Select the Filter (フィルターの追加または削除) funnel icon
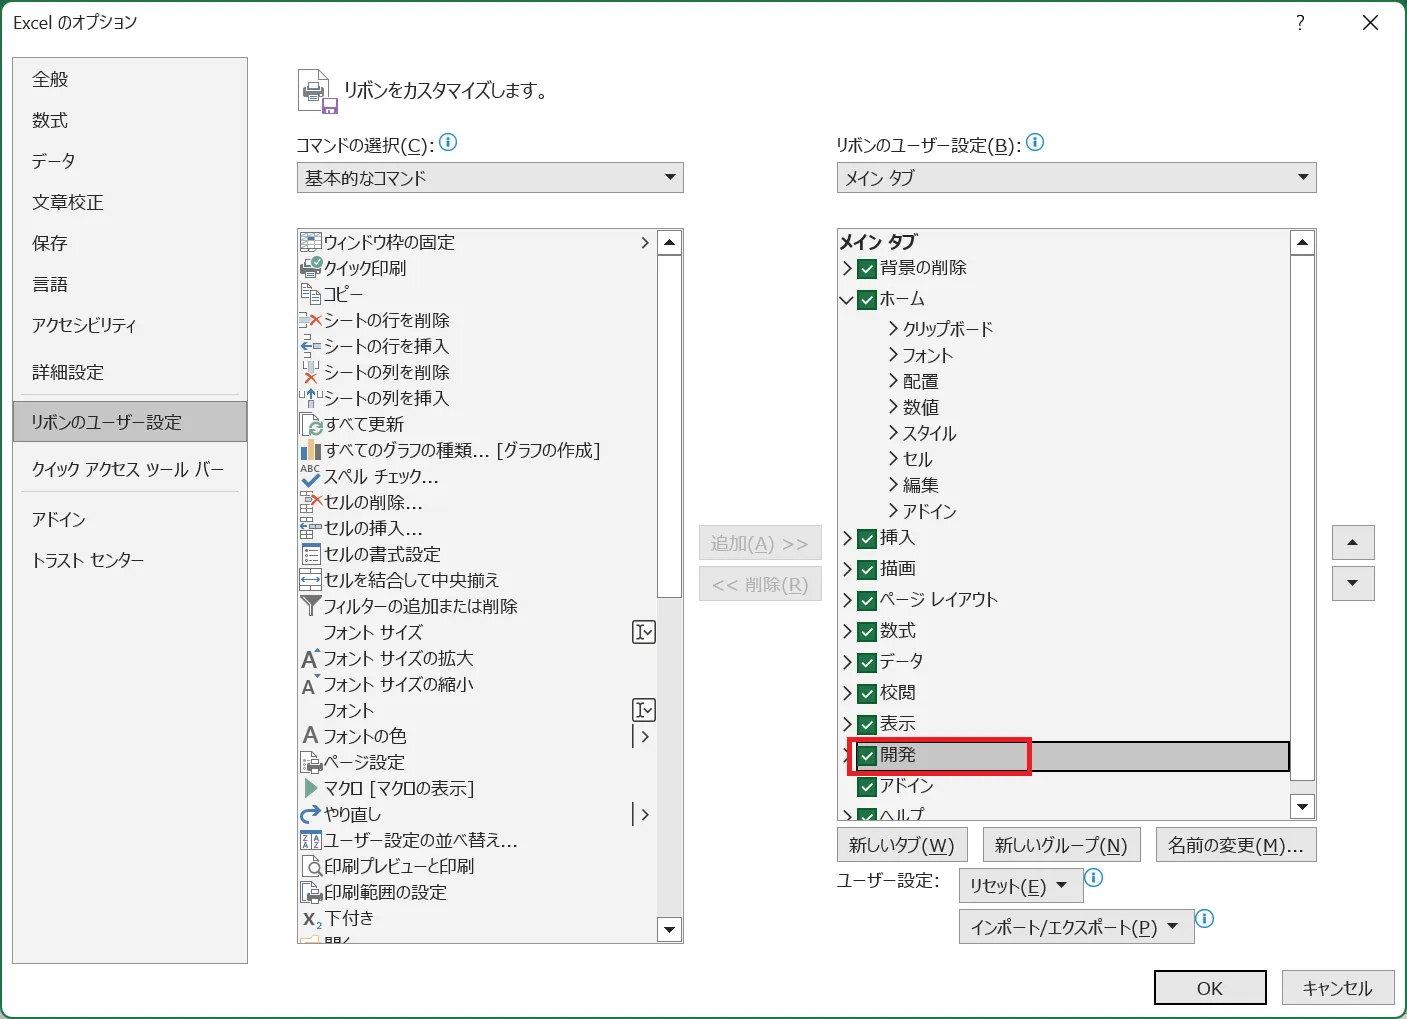 (310, 606)
